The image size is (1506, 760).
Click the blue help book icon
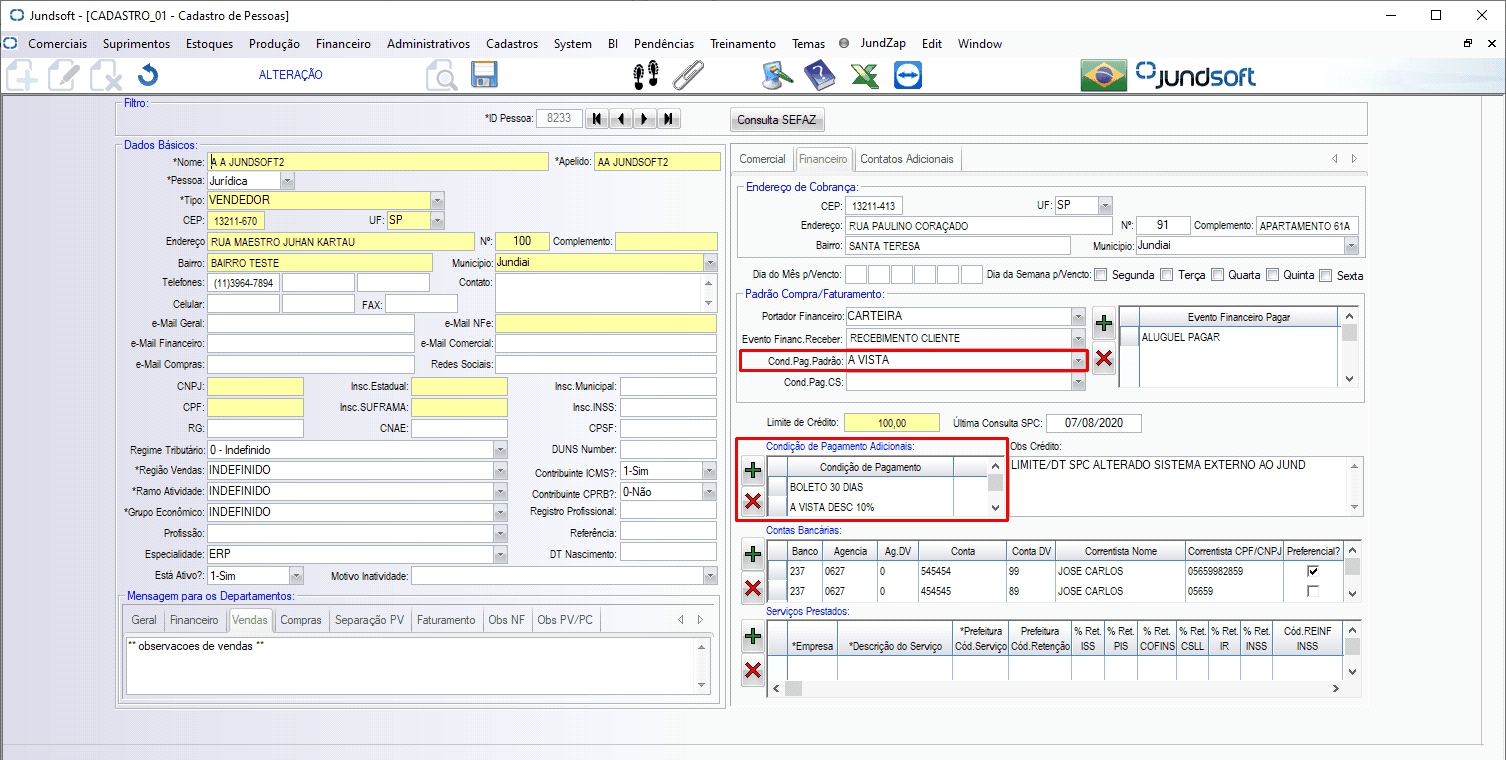(x=818, y=75)
